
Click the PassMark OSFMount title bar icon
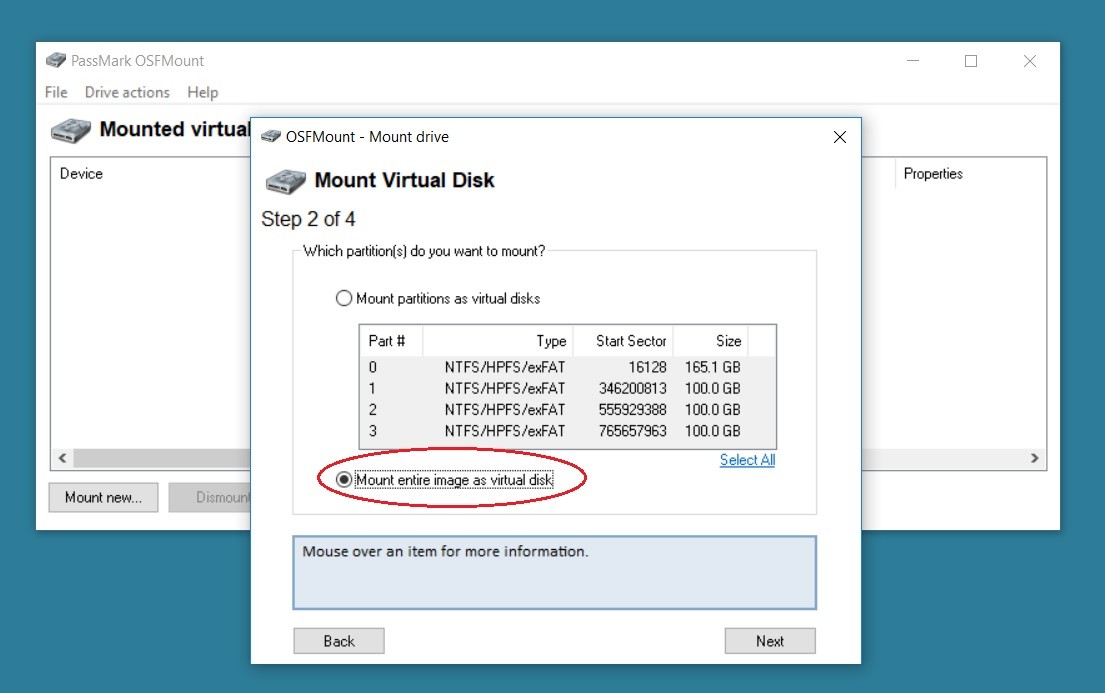point(56,61)
